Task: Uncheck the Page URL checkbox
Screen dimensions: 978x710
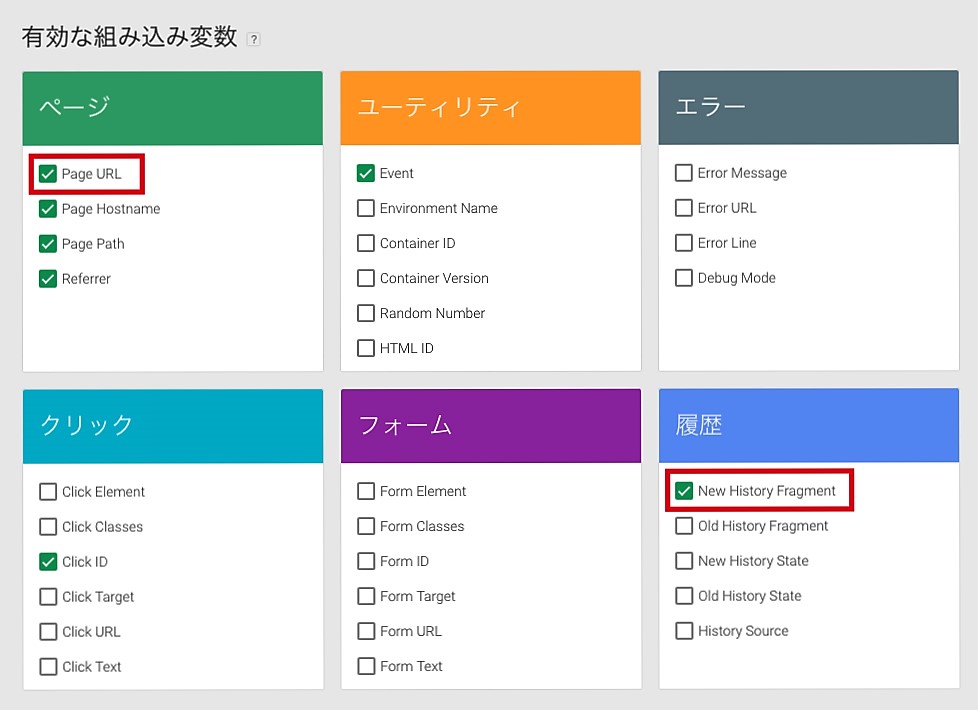Action: point(48,174)
